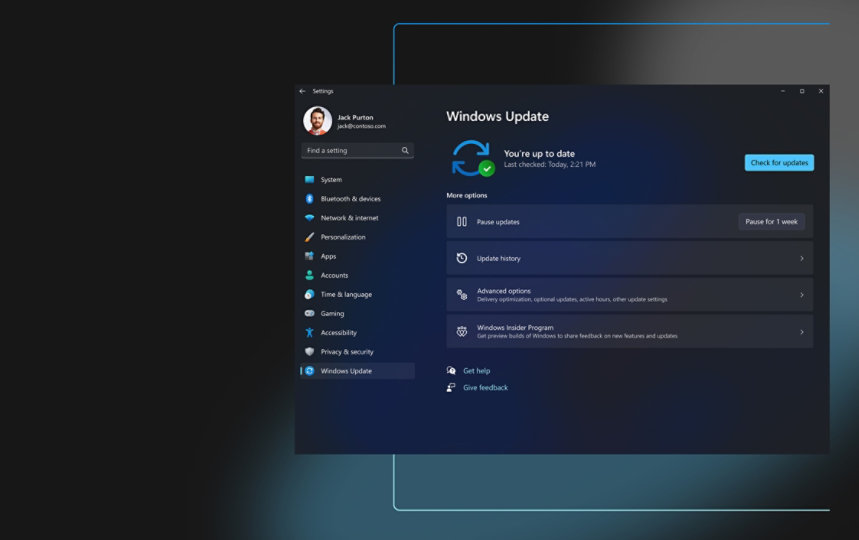
Task: Click the back arrow in Settings title bar
Action: coord(302,91)
